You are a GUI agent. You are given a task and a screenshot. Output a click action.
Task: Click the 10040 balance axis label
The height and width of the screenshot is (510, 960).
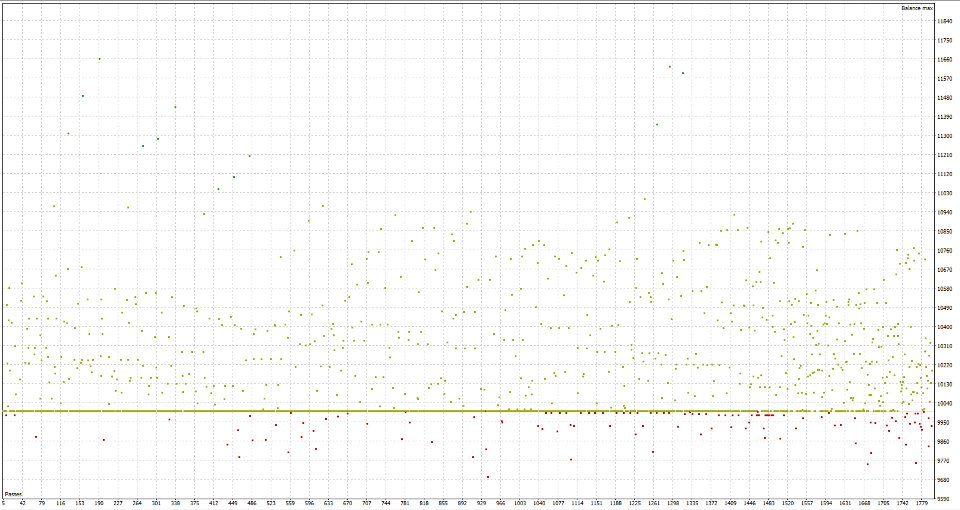pos(944,403)
